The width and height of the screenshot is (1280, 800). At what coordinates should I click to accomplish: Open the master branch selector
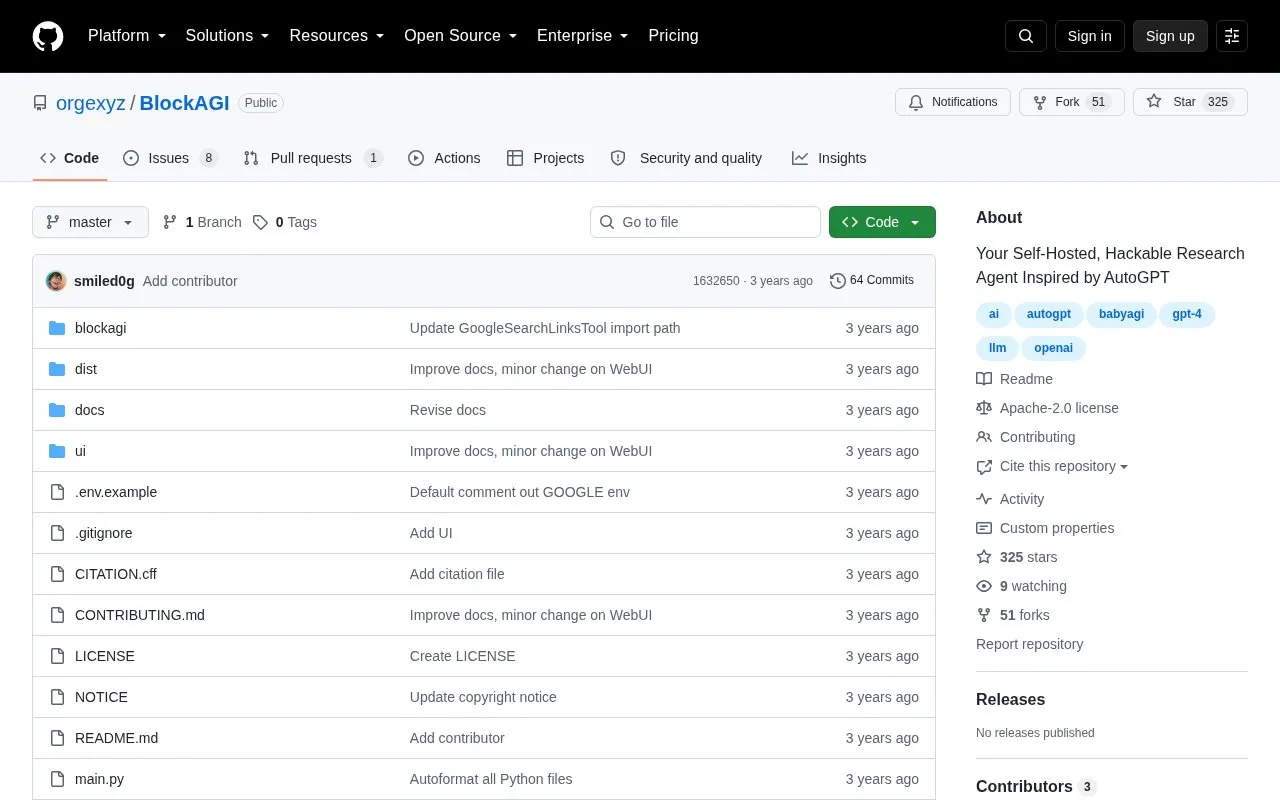pyautogui.click(x=90, y=222)
